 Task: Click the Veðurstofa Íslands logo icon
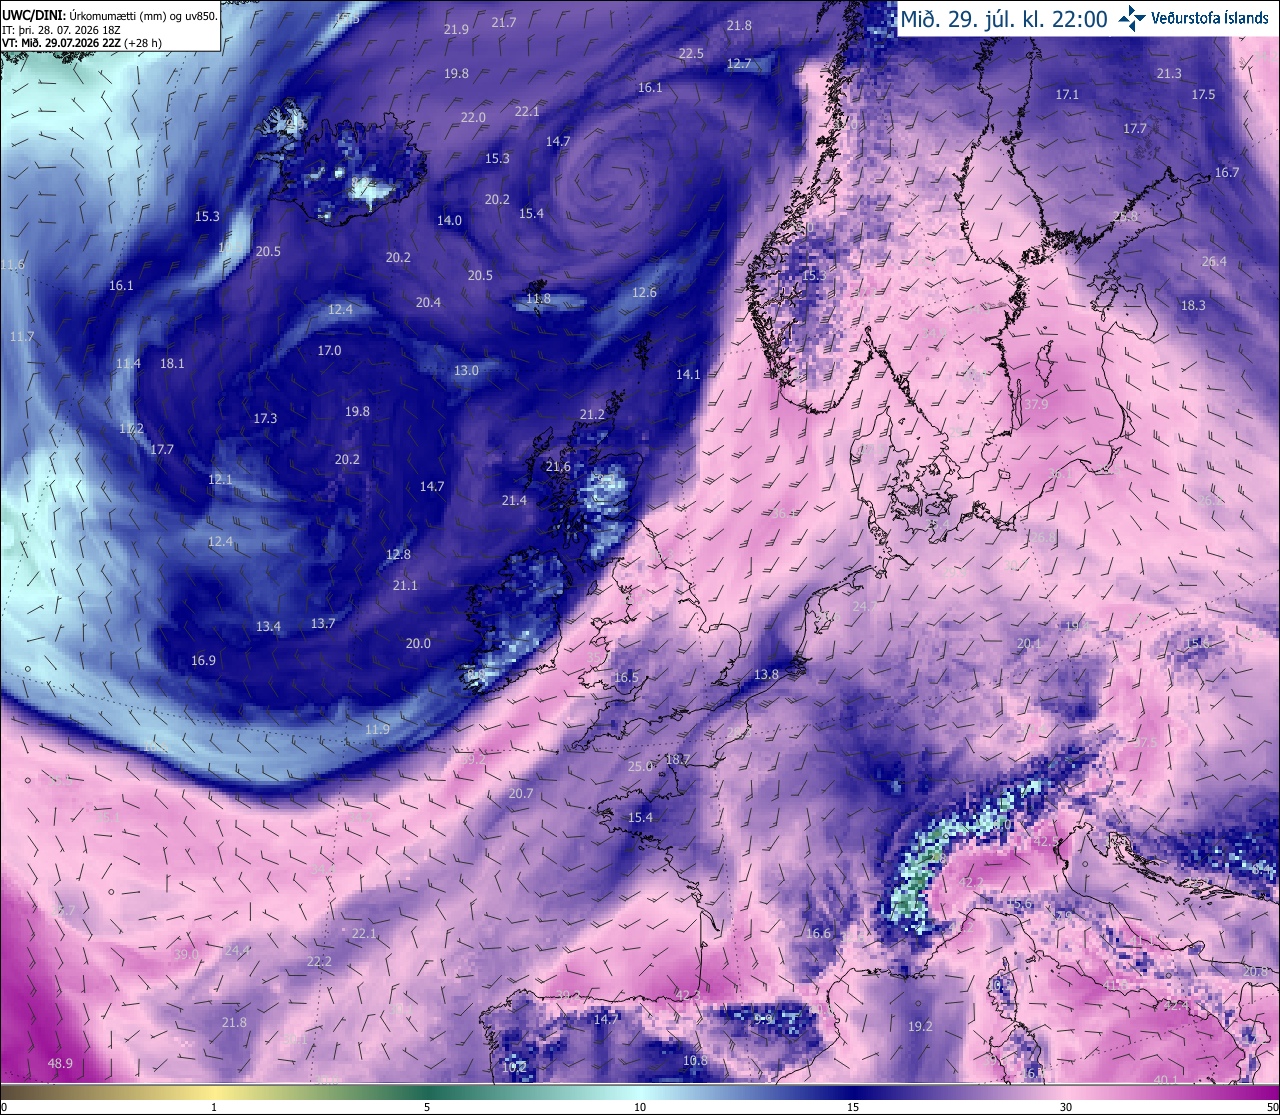pos(1132,18)
